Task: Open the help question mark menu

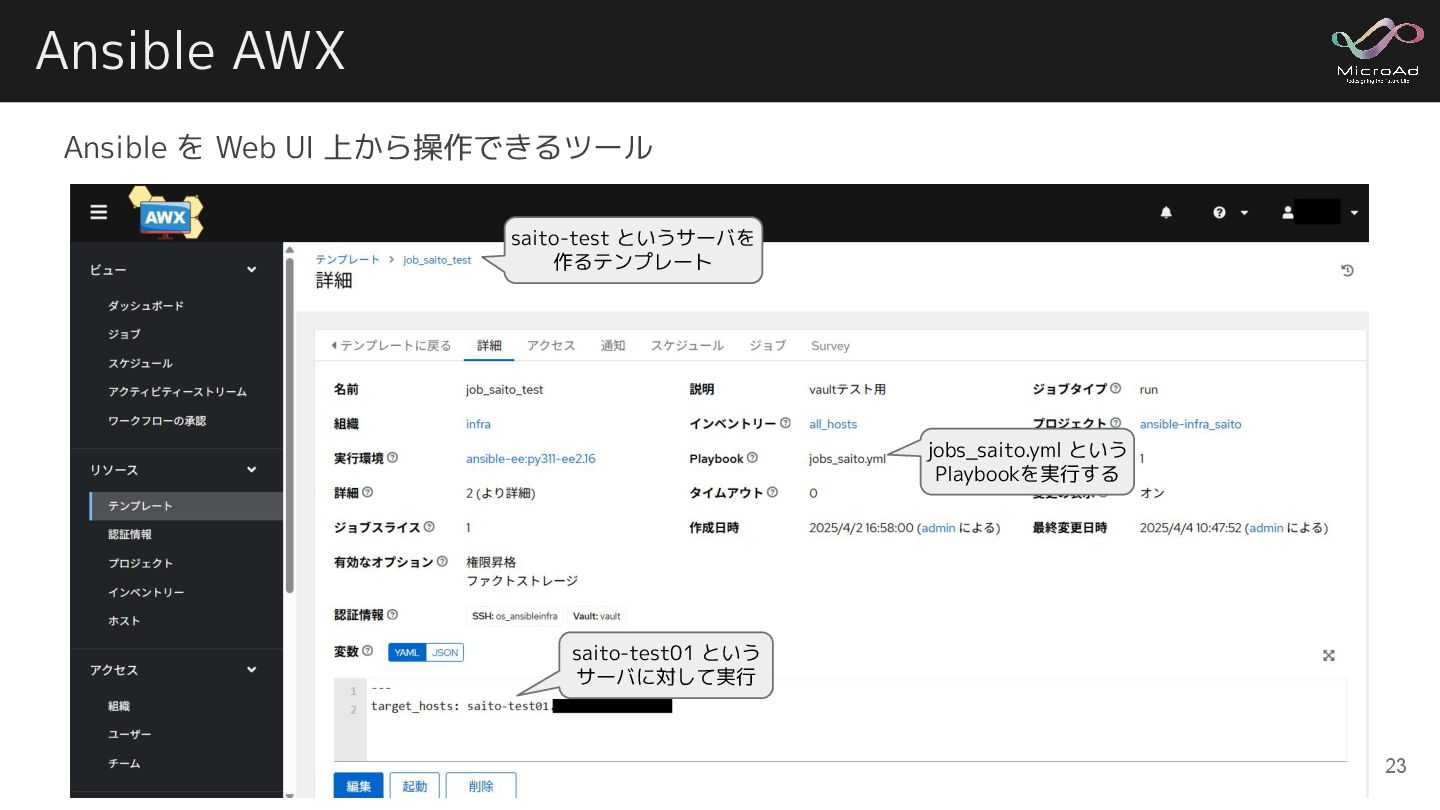Action: click(x=1231, y=212)
